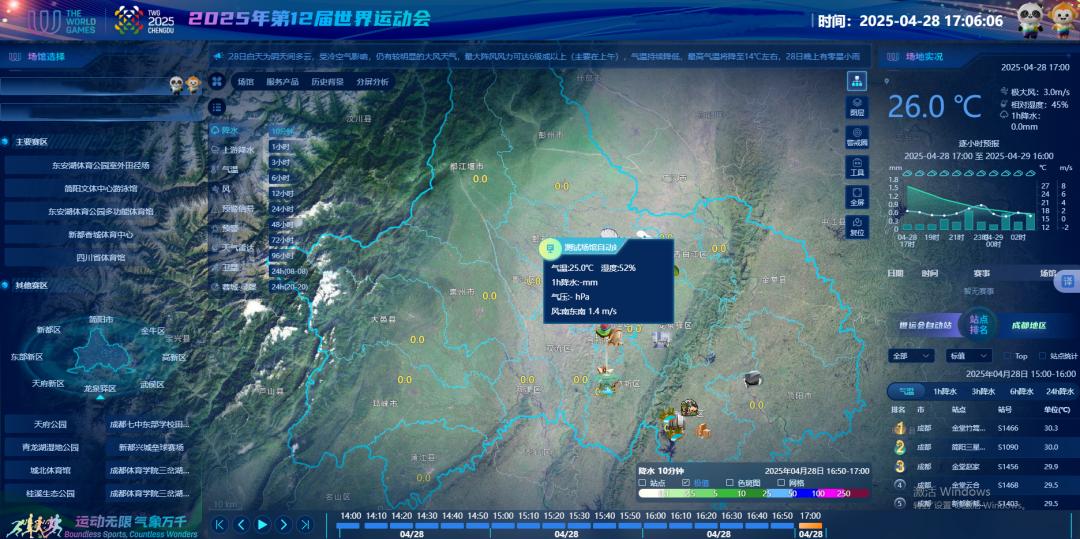Open the 全部 dropdown in ranking panel
The height and width of the screenshot is (539, 1080).
pyautogui.click(x=911, y=356)
